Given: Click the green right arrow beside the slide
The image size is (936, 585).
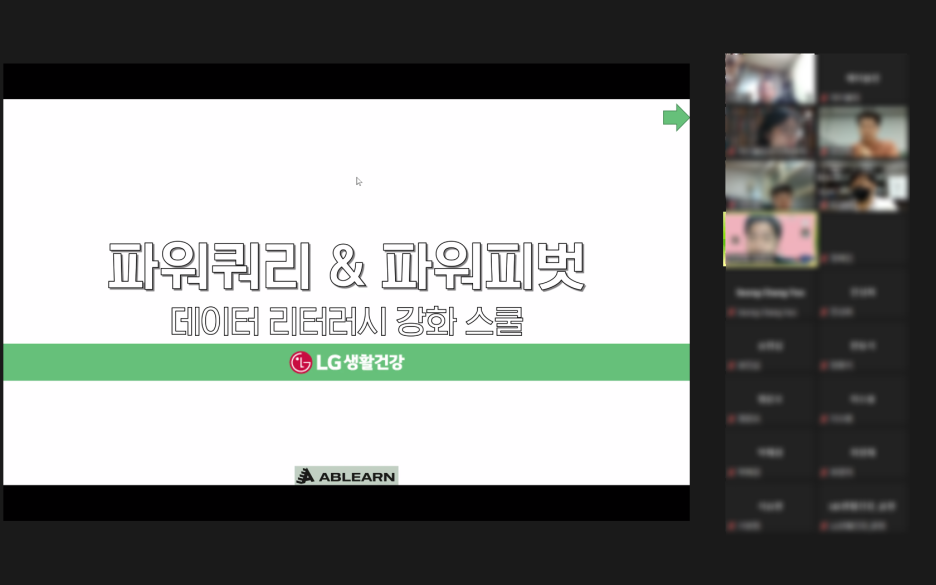Looking at the screenshot, I should click(x=676, y=118).
